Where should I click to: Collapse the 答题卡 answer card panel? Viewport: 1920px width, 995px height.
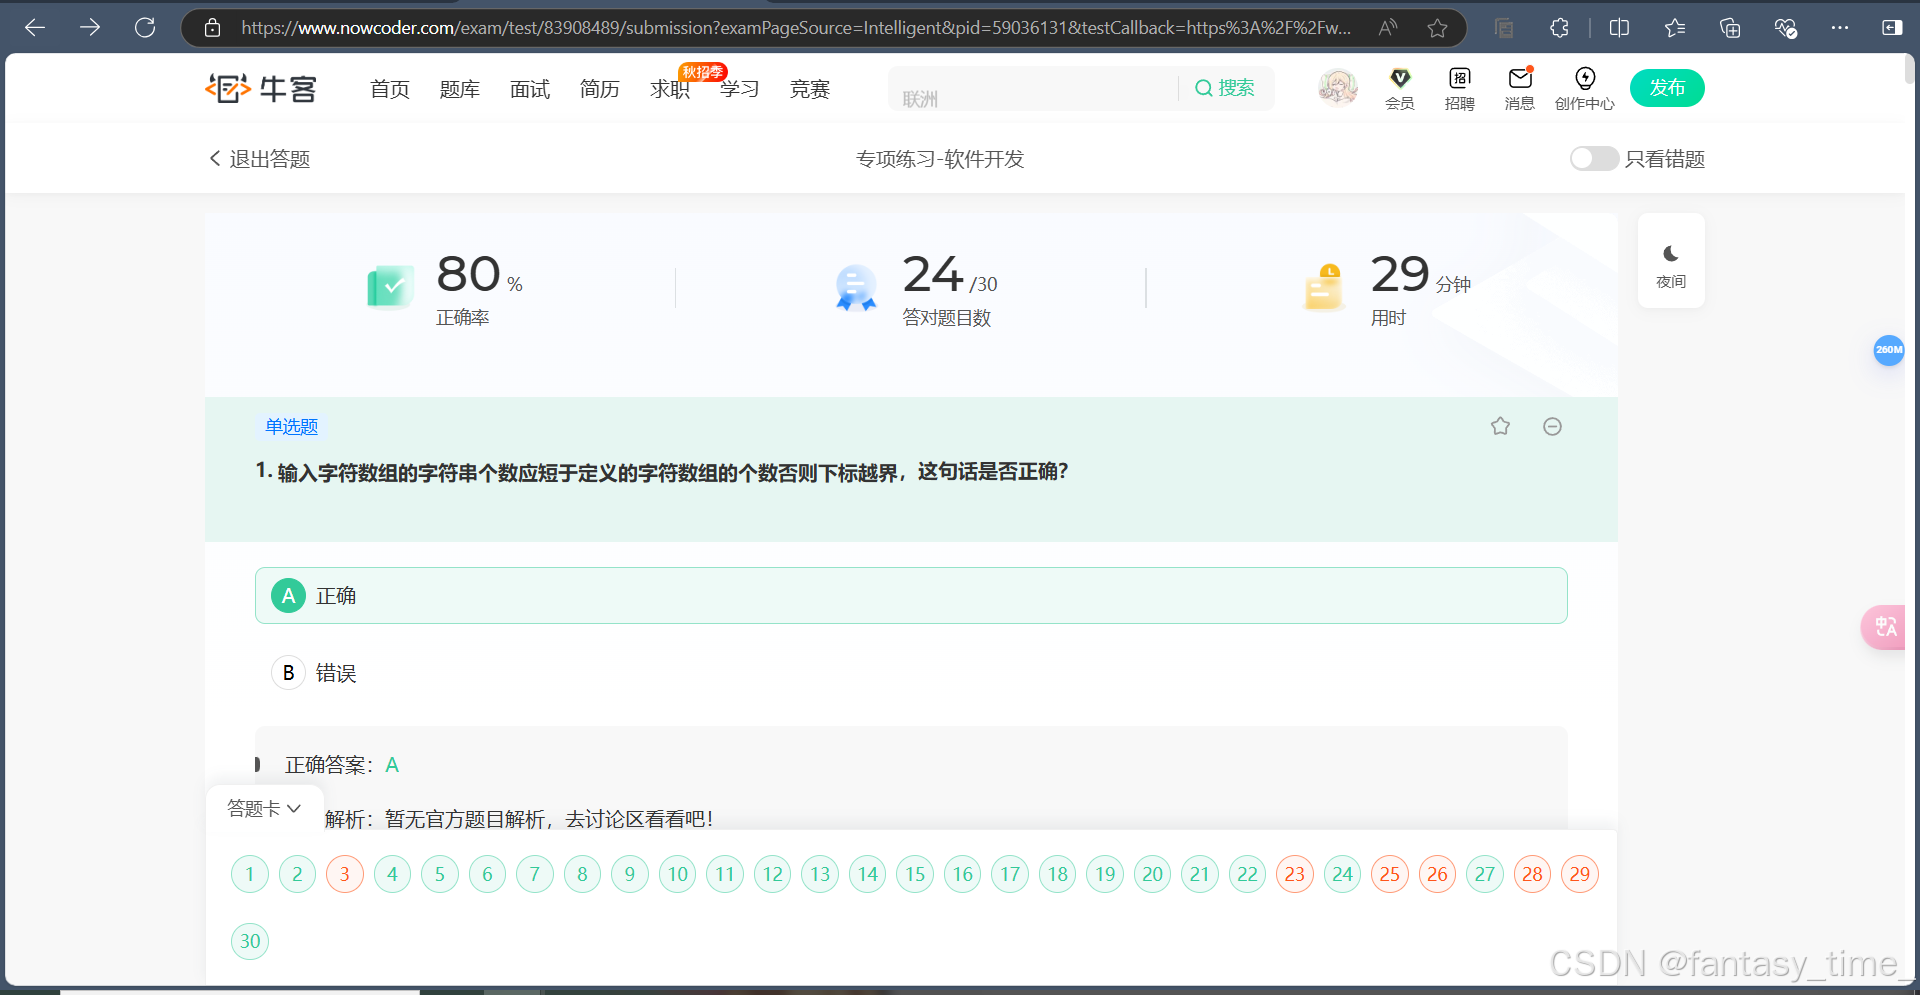tap(263, 808)
